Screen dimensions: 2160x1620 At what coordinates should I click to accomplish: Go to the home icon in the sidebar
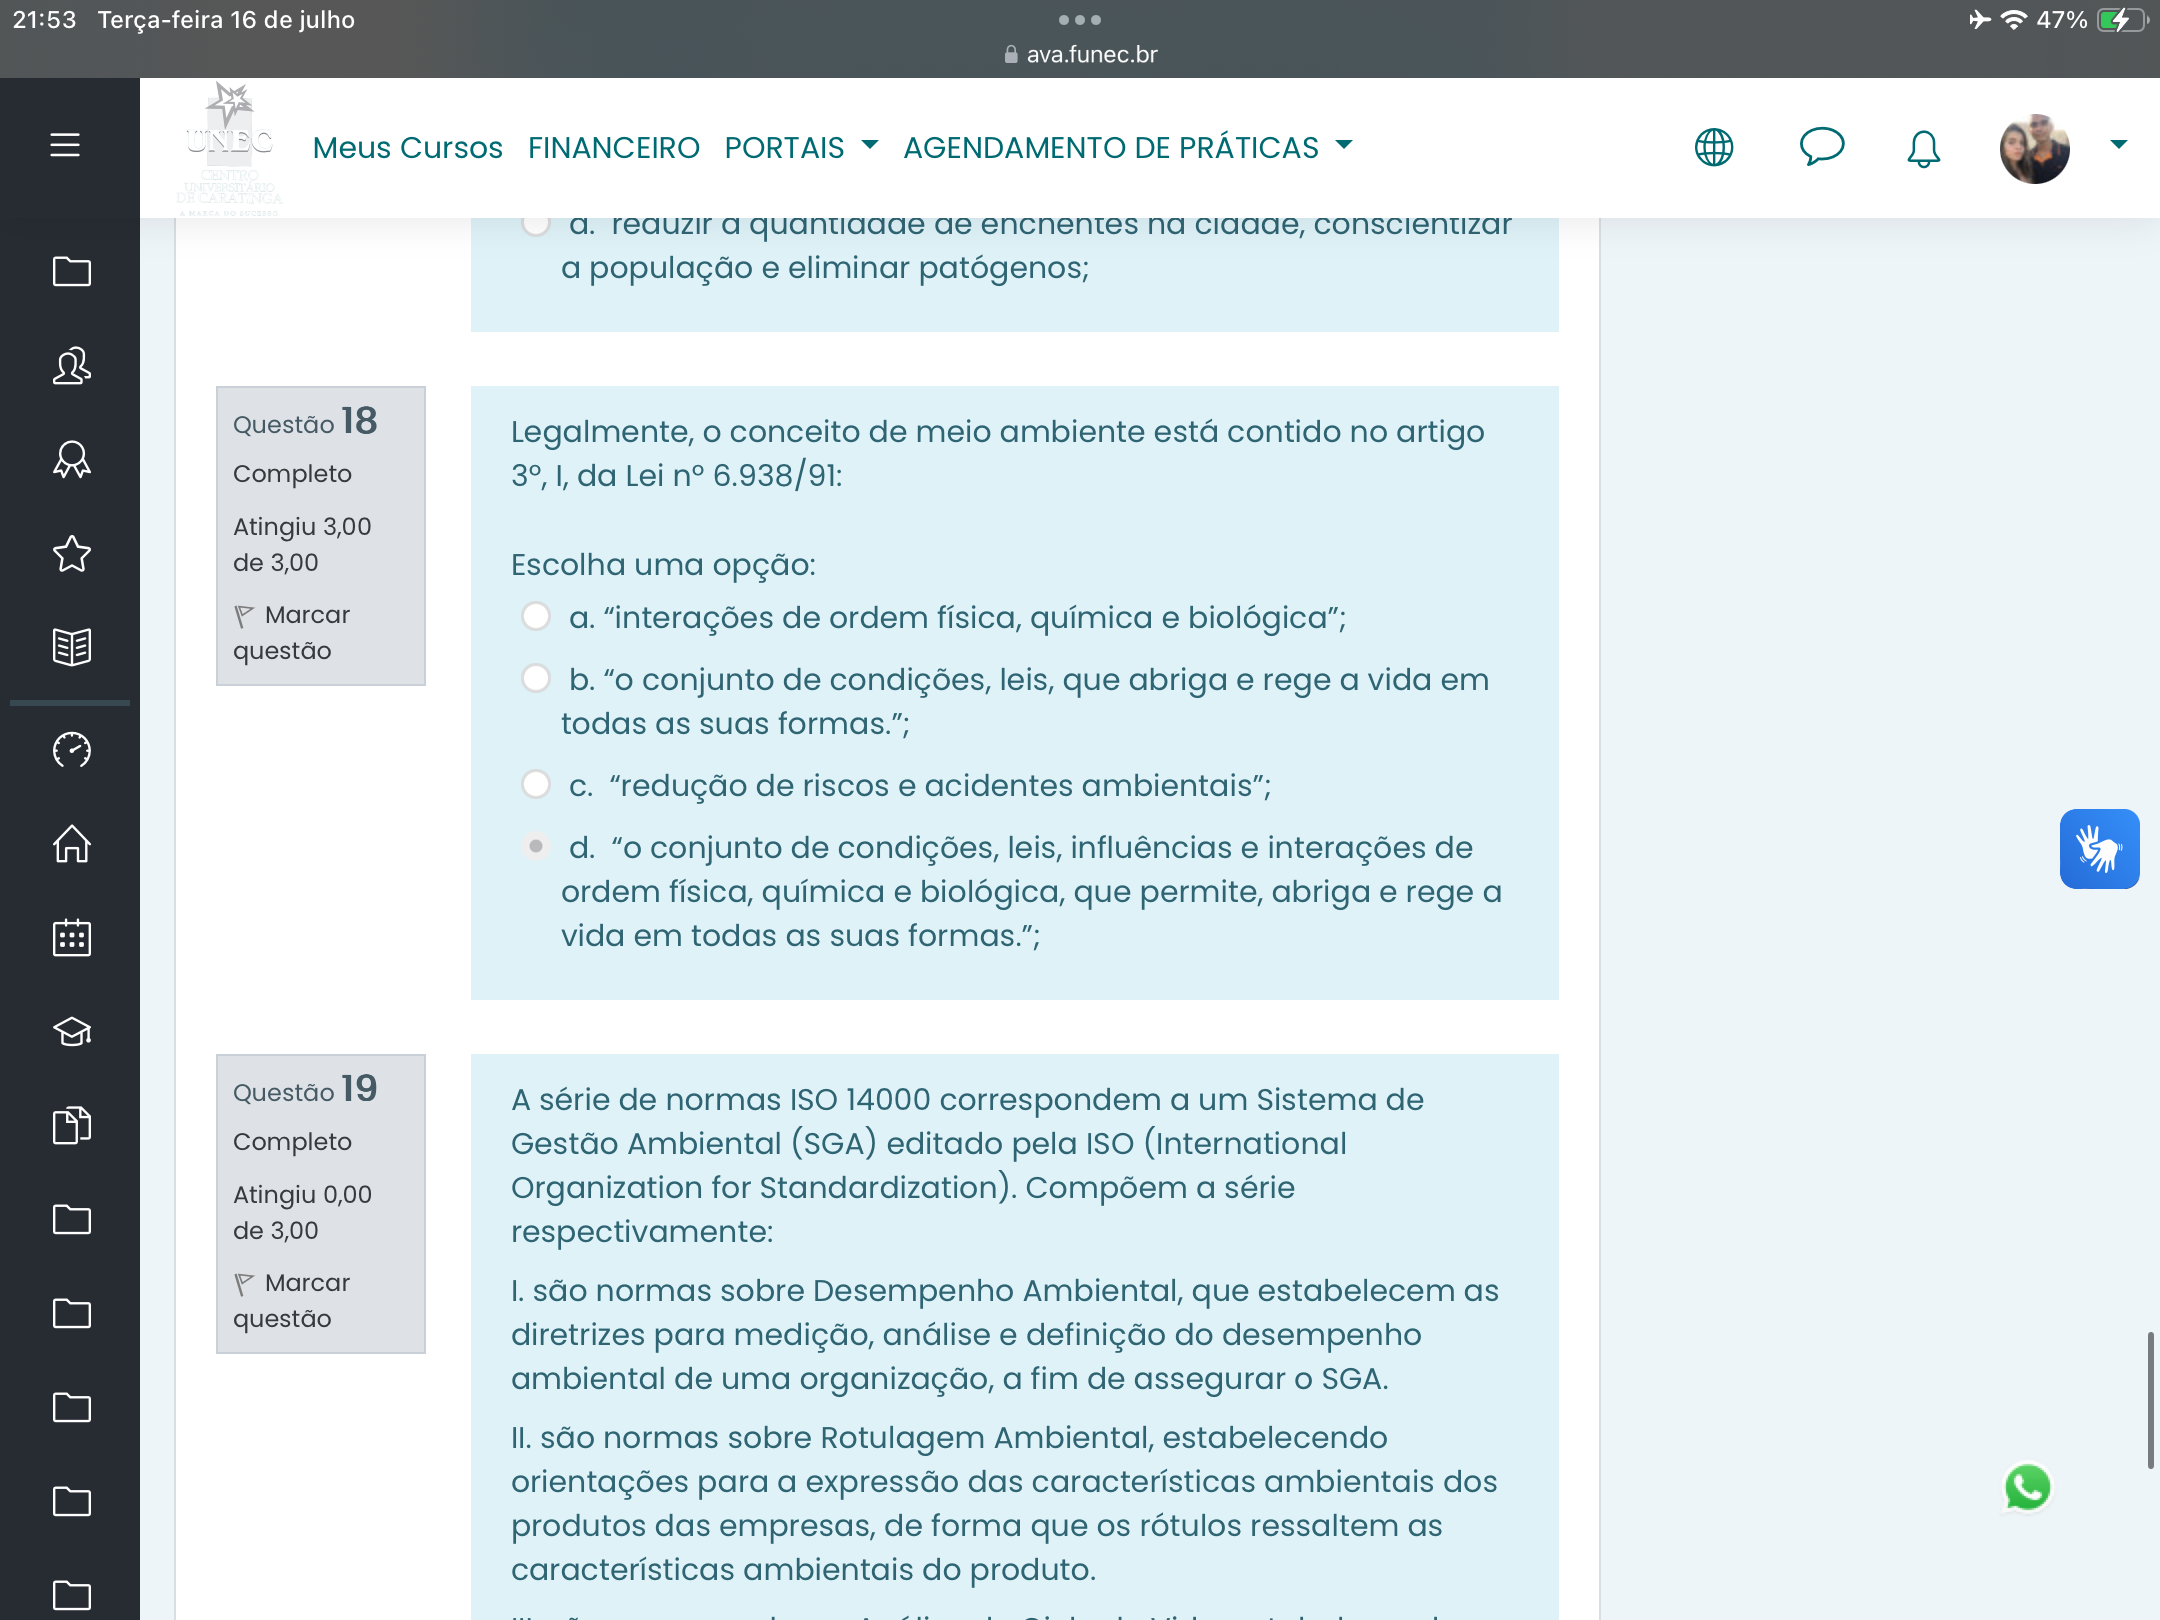tap(71, 843)
